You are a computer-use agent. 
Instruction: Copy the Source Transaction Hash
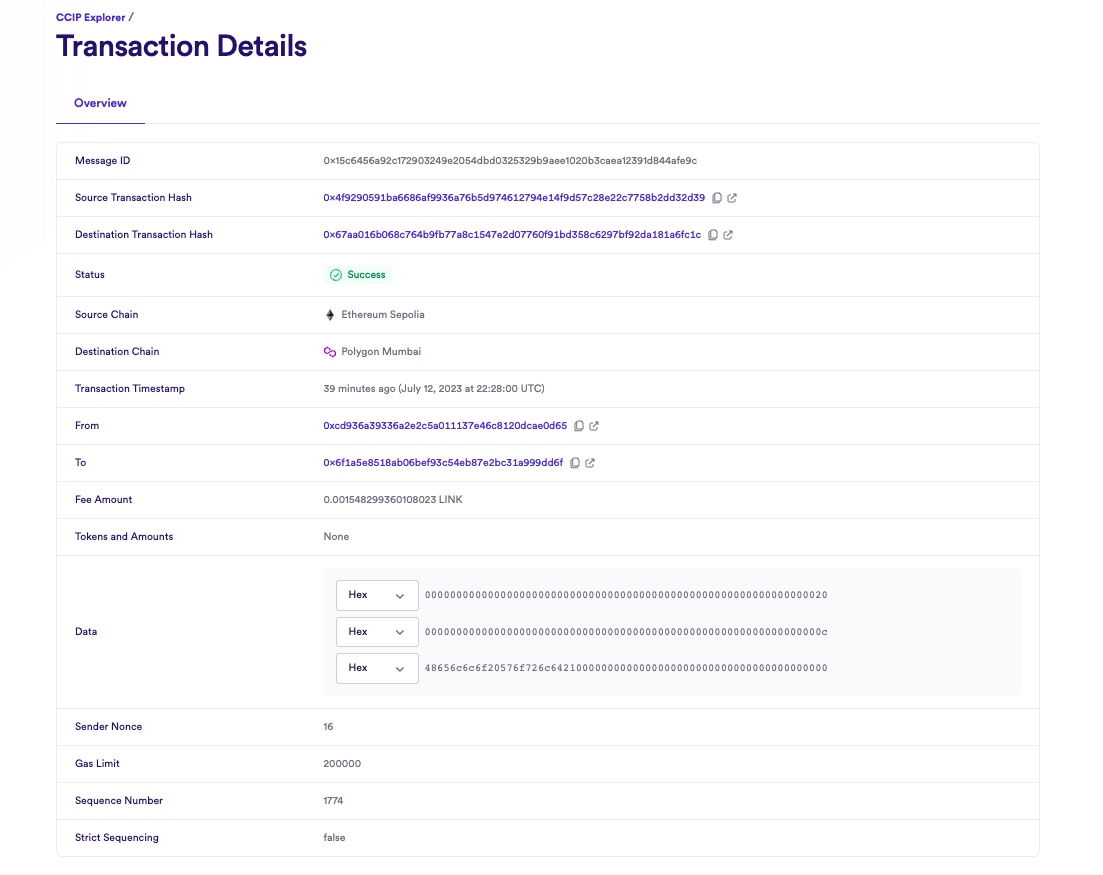(717, 198)
